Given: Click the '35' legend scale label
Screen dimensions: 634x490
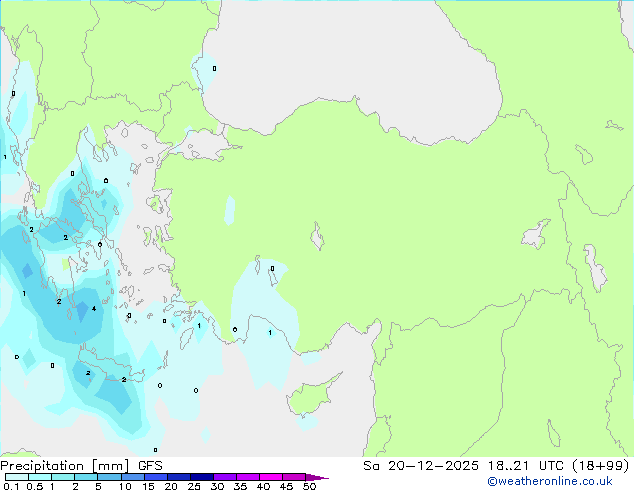Looking at the screenshot, I should (240, 486).
